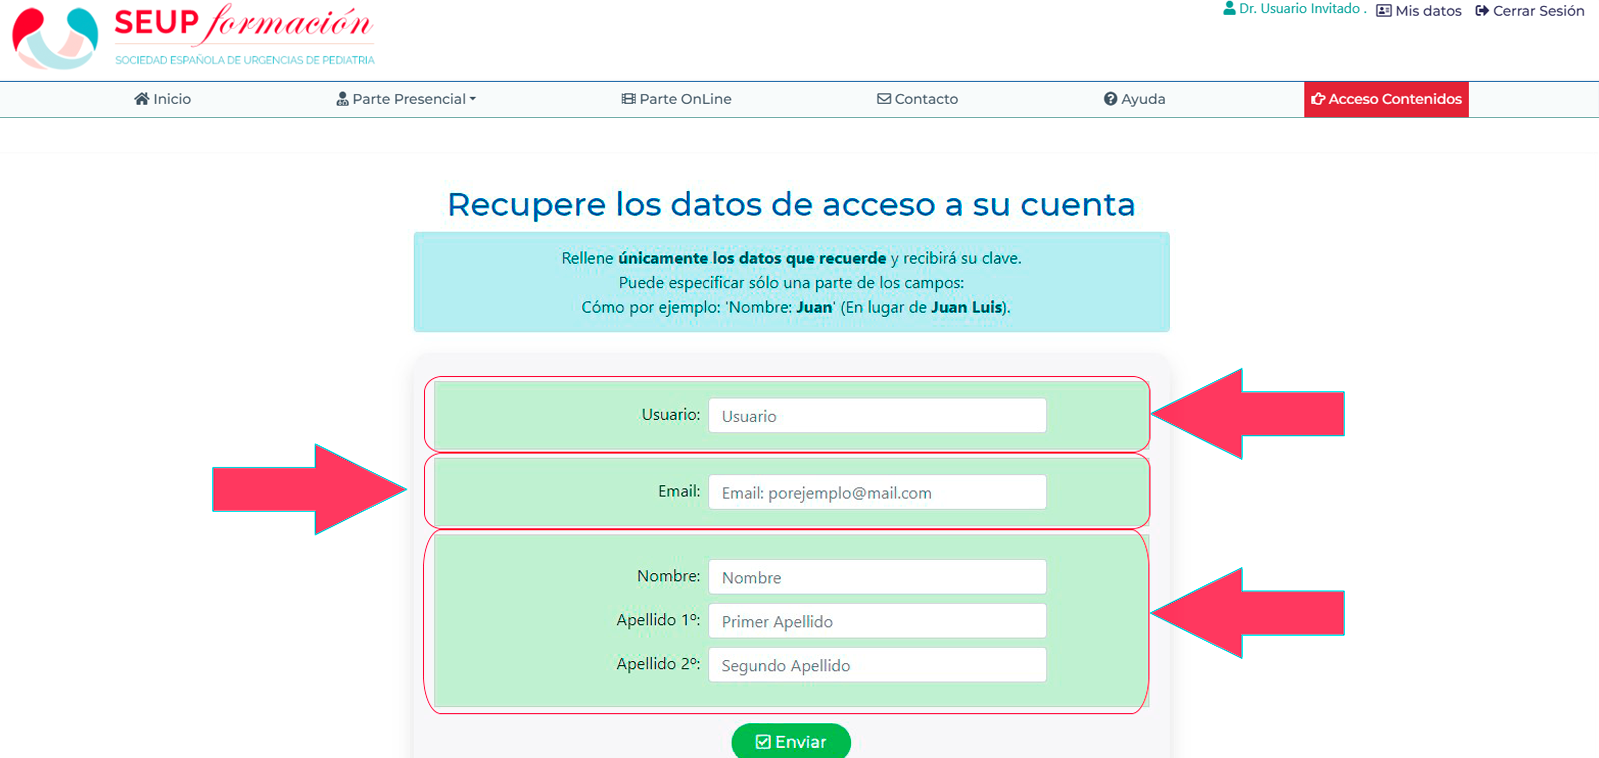
Task: Click the home icon beside Inicio
Action: pyautogui.click(x=142, y=99)
